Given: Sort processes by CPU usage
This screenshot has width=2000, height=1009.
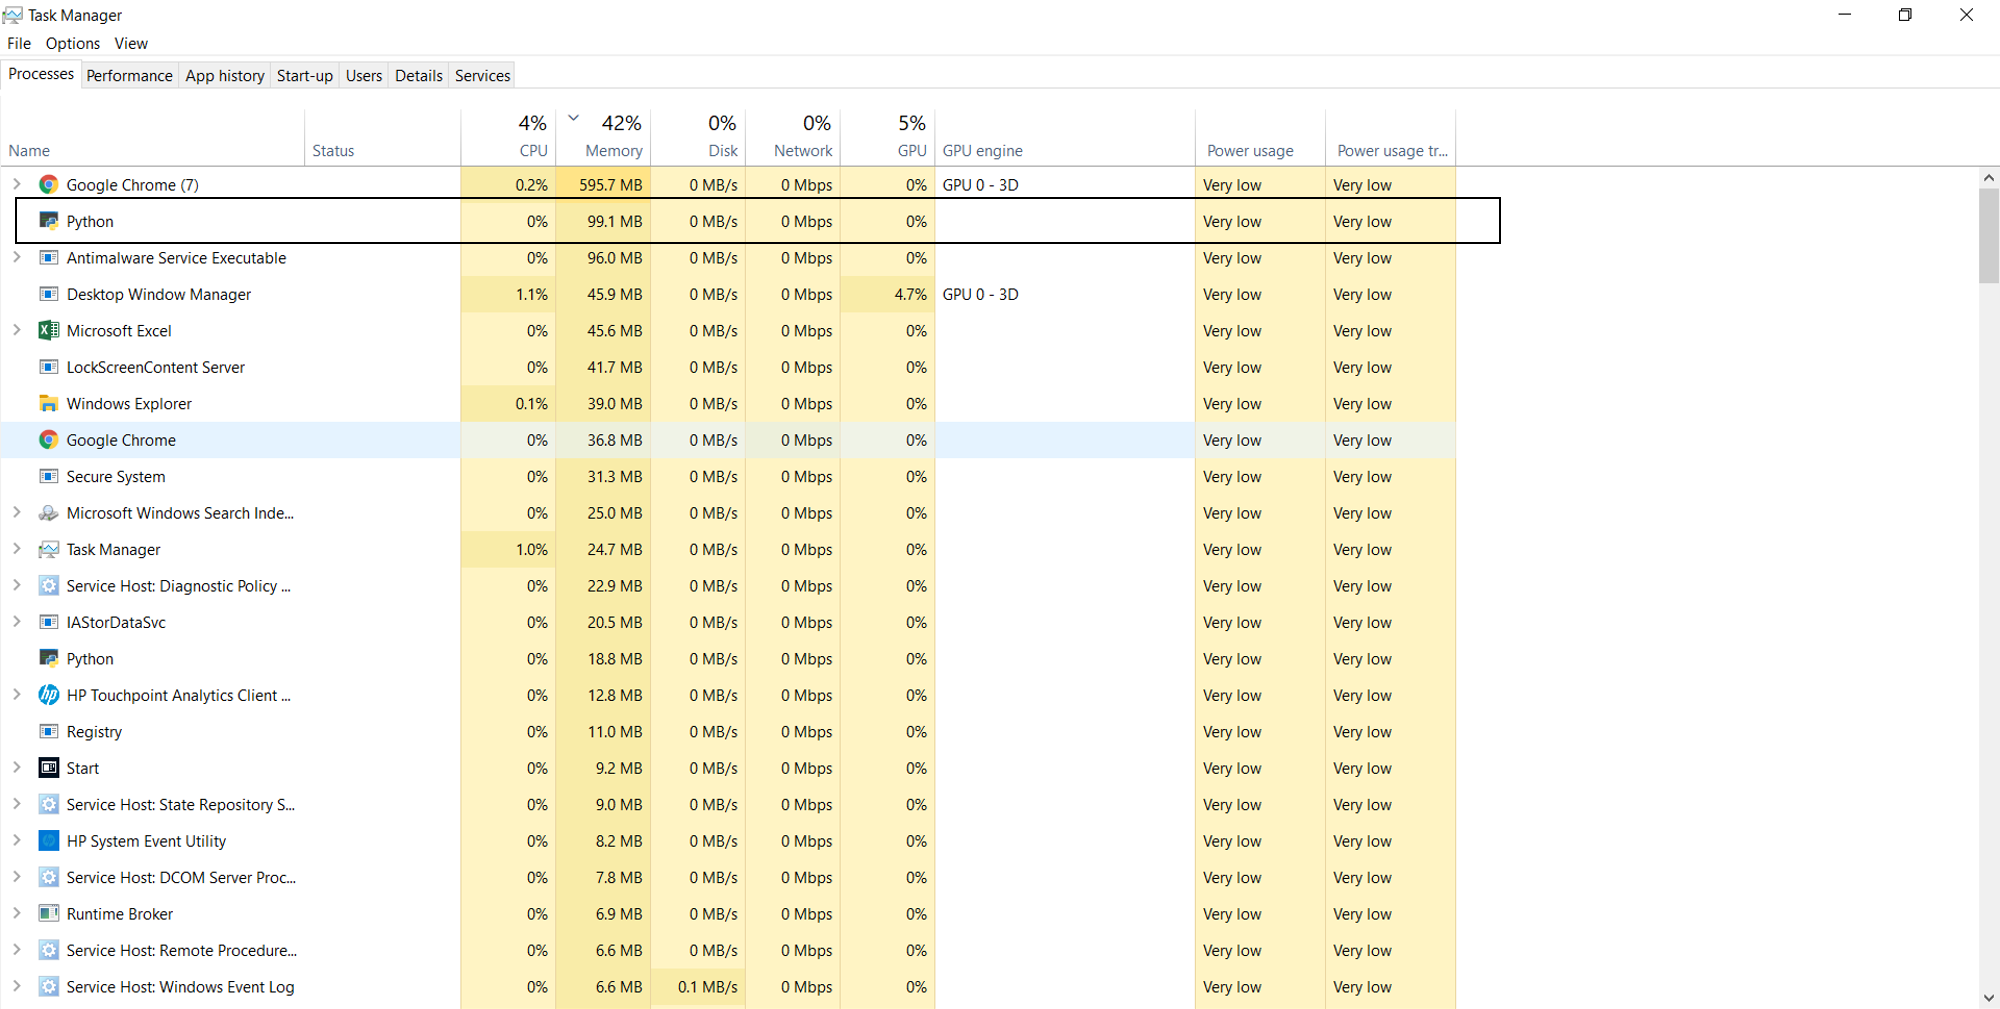Looking at the screenshot, I should coord(508,137).
